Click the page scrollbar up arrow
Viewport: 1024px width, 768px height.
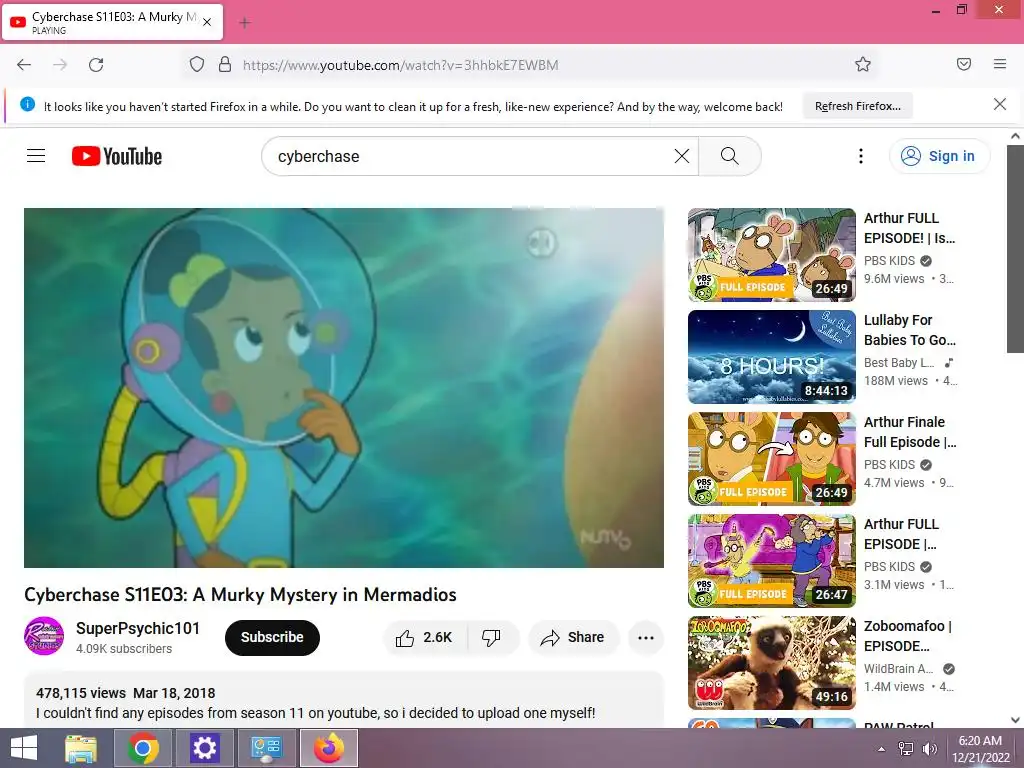click(x=1015, y=136)
